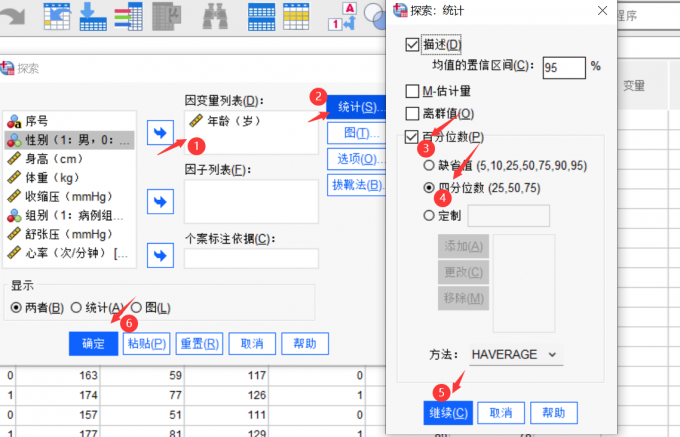Click the redo arrow toolbar icon

(x=12, y=16)
